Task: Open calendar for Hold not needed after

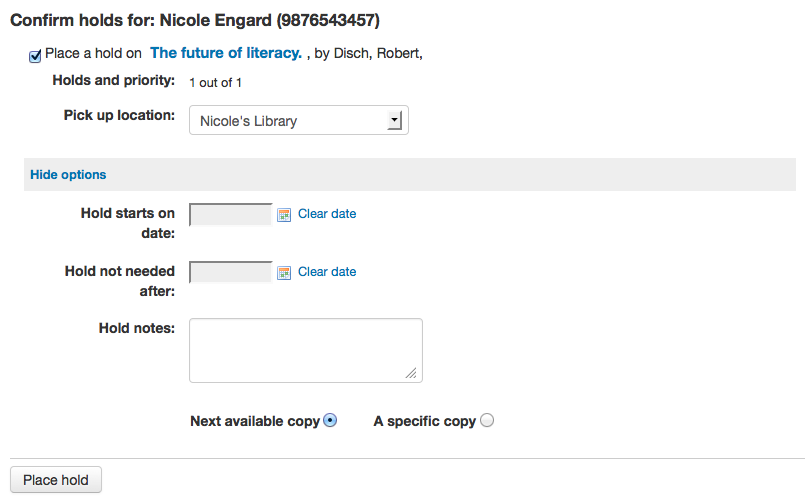Action: point(284,273)
